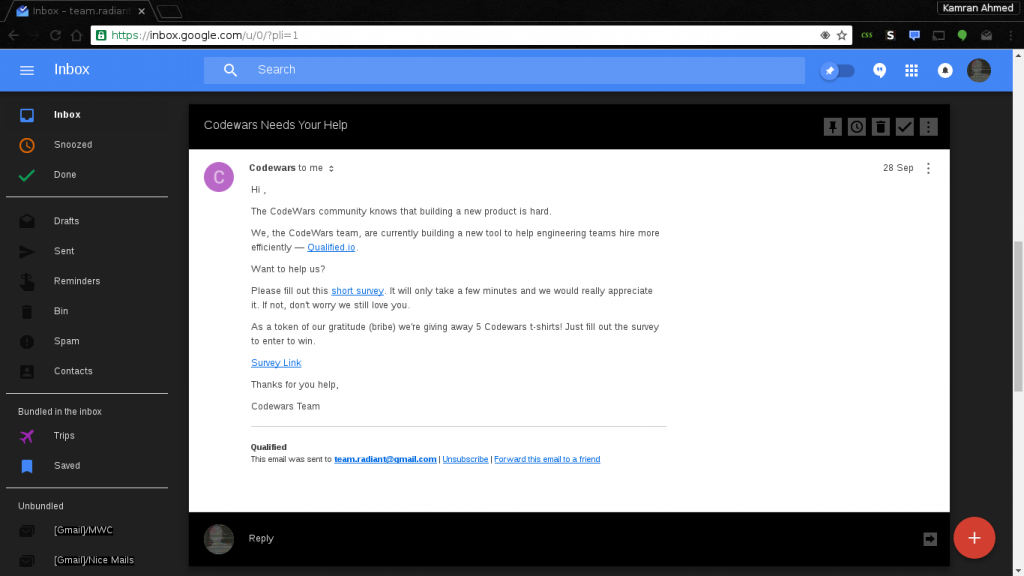This screenshot has width=1024, height=576.
Task: Go to the browser home page
Action: click(76, 36)
